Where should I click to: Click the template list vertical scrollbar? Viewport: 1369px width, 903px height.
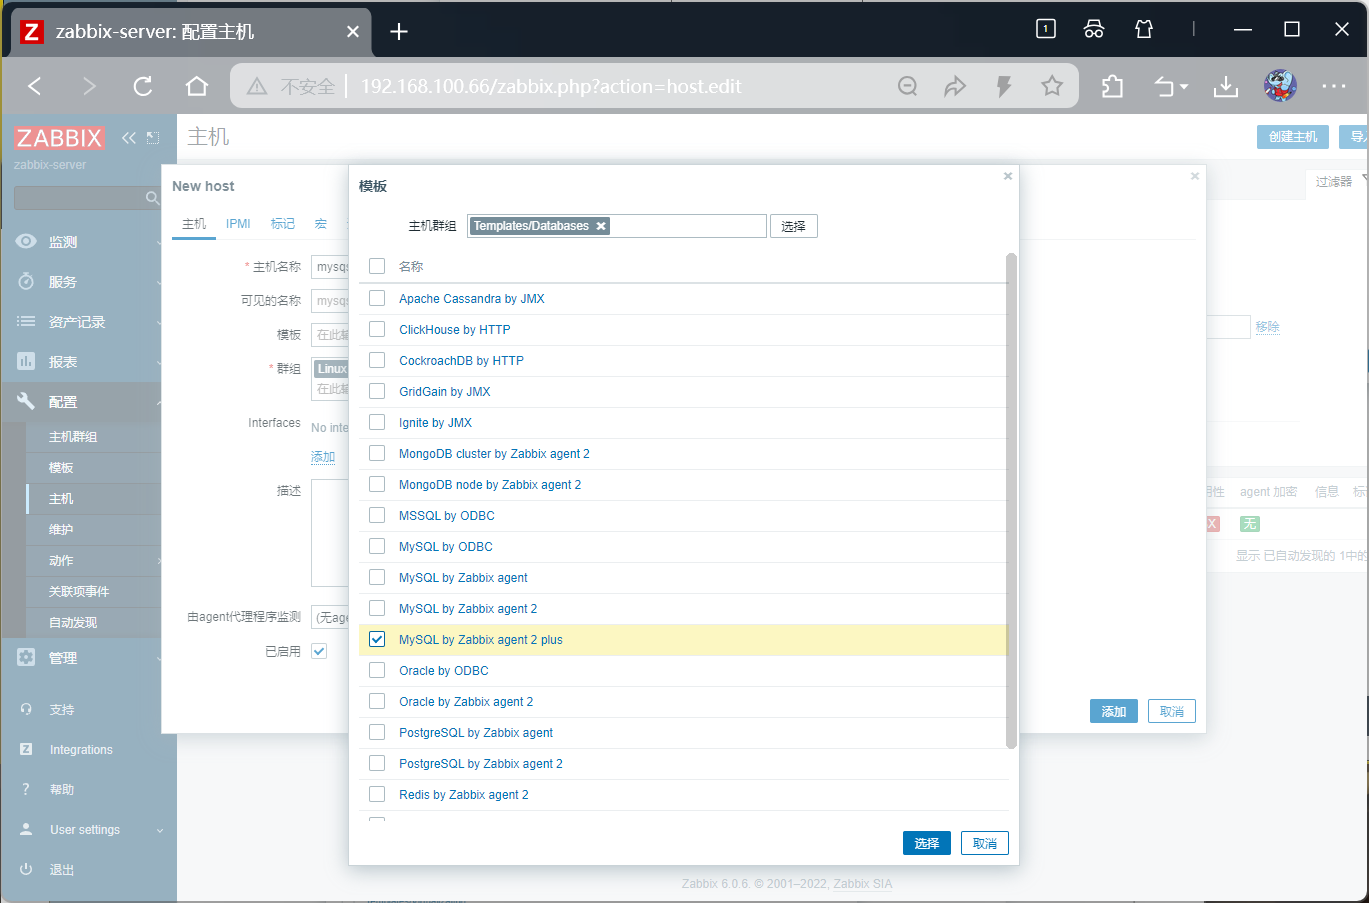1011,500
